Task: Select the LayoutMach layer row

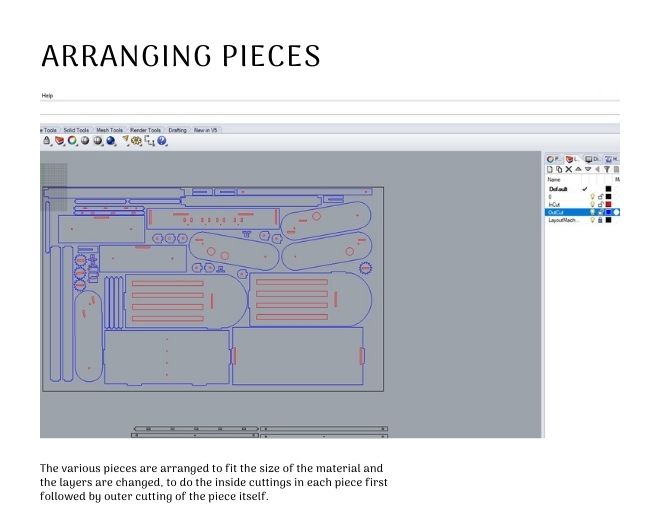Action: (x=583, y=220)
